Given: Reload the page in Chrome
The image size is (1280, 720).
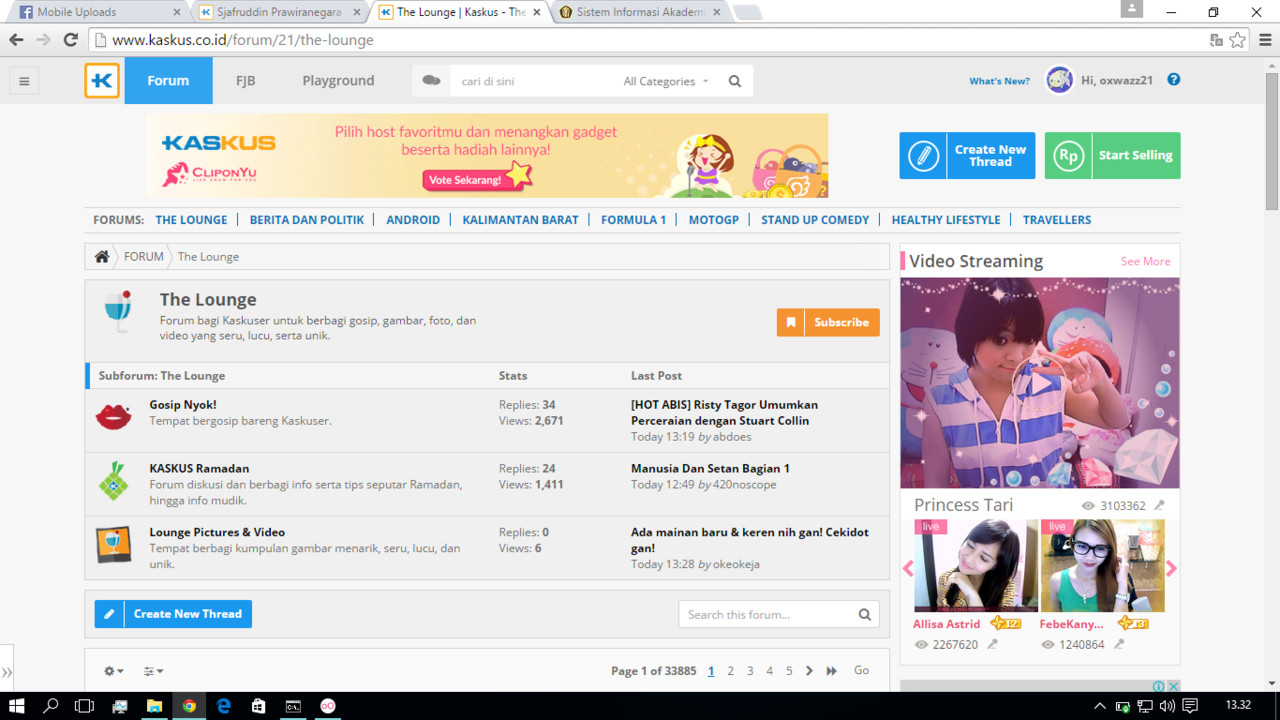Looking at the screenshot, I should click(x=70, y=40).
